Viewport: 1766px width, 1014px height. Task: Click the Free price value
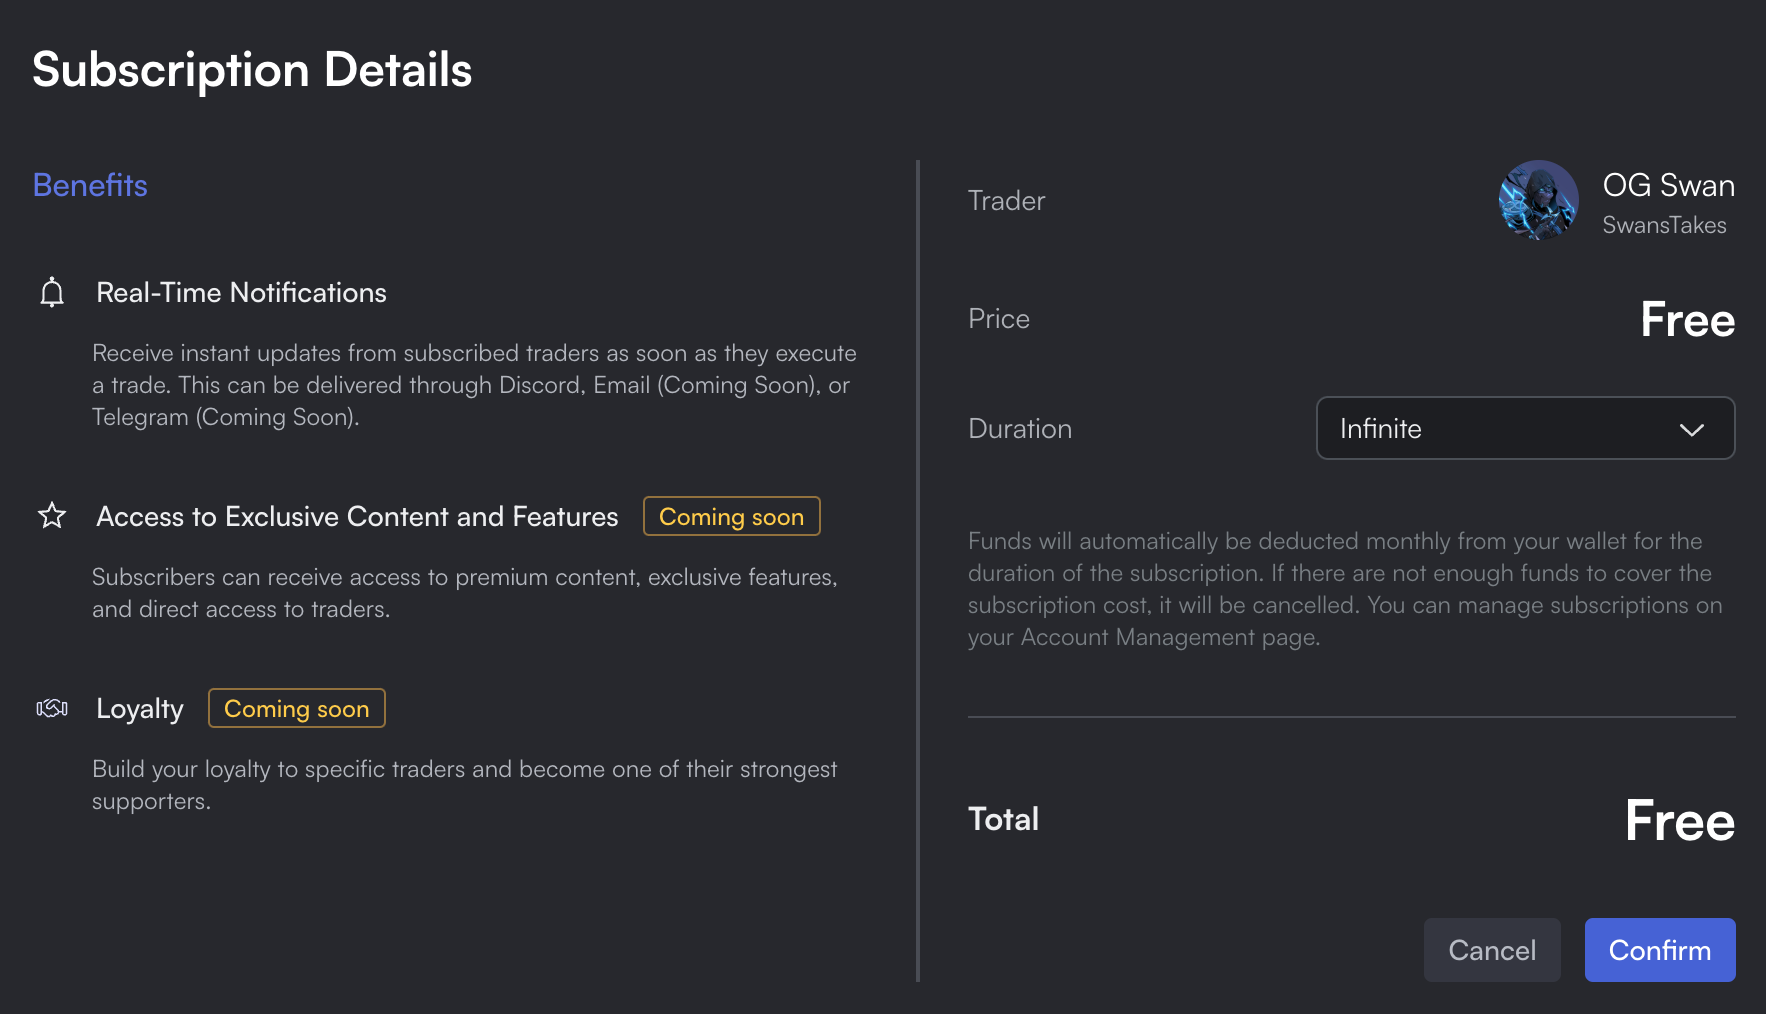pos(1687,320)
